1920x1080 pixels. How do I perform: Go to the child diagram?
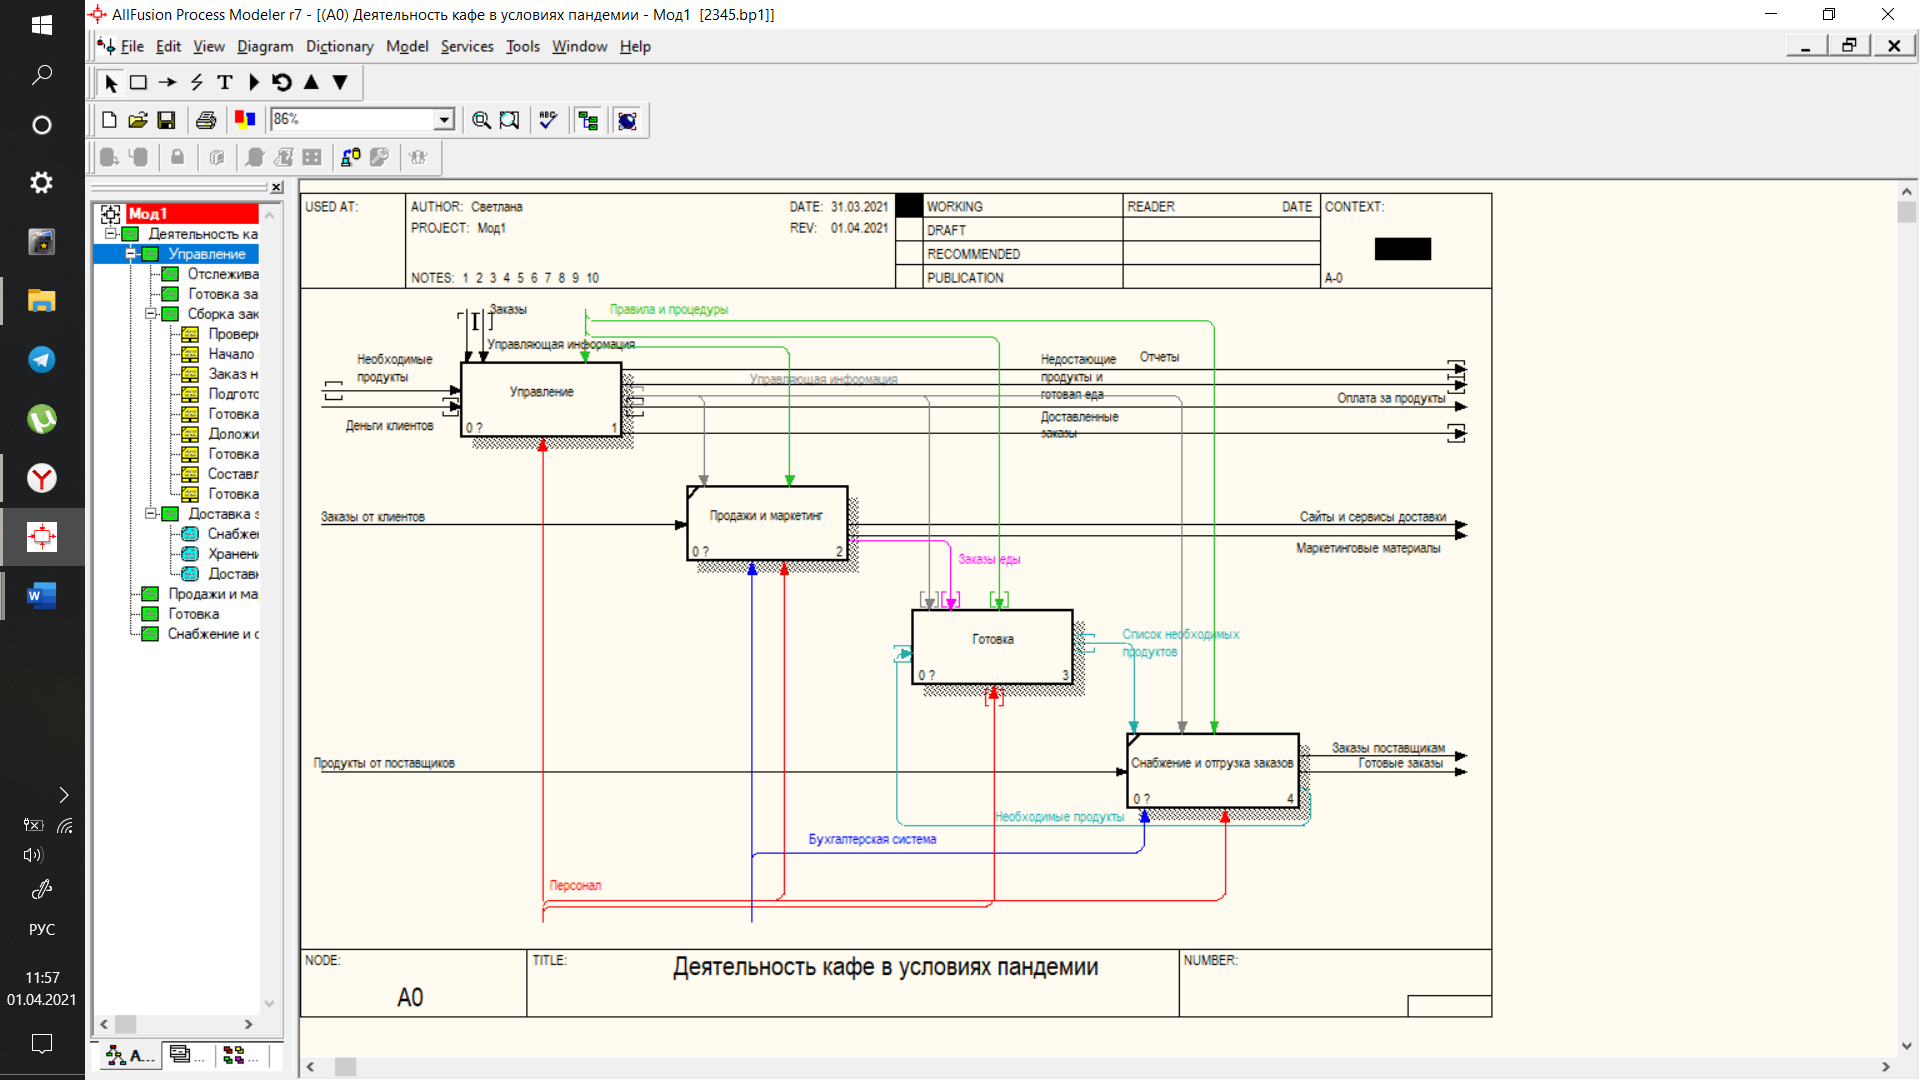(340, 83)
